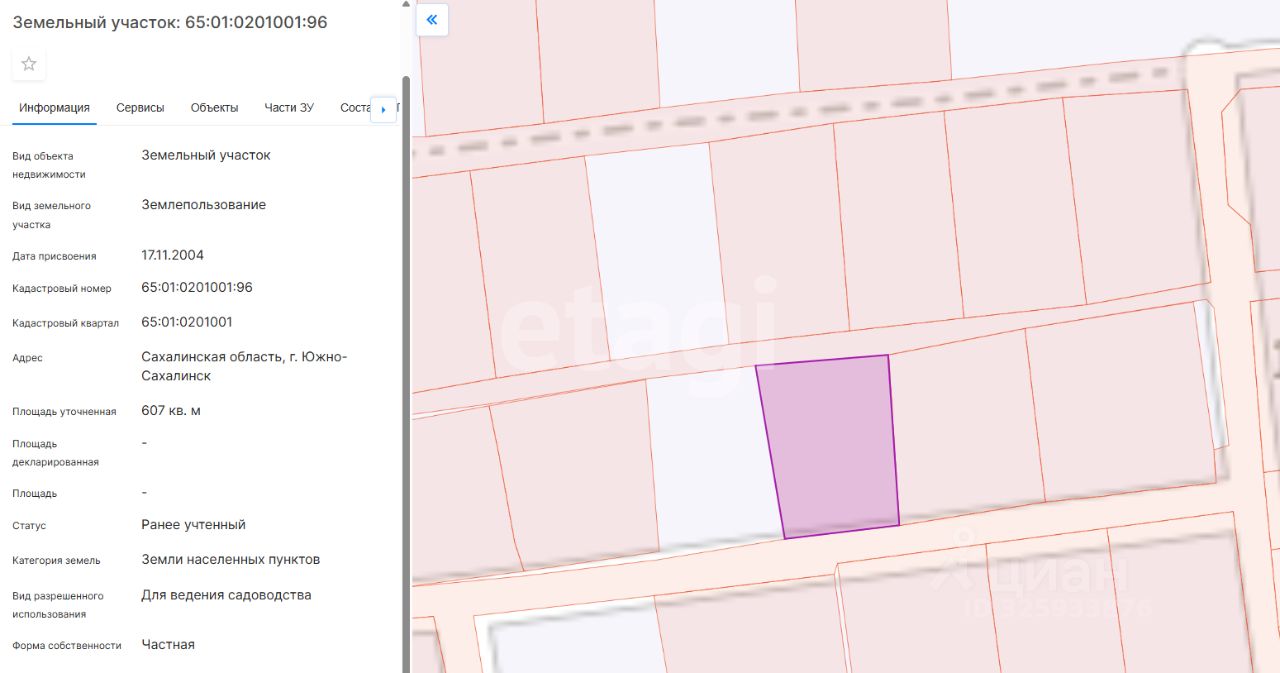Mark parcel as favorite with star icon
The image size is (1280, 673).
pos(29,64)
